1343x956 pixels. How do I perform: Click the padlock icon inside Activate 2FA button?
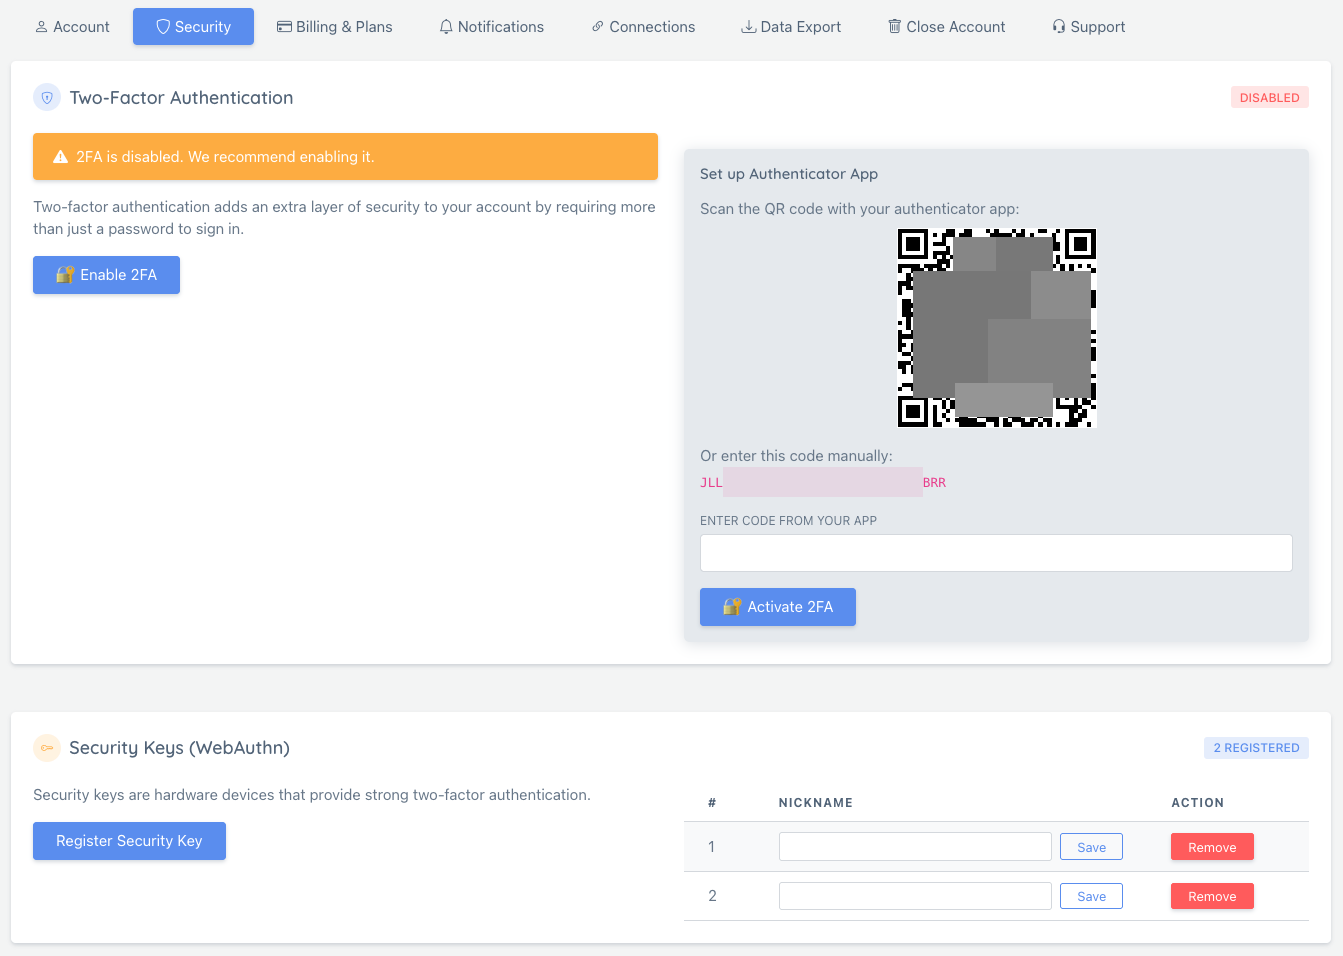click(732, 606)
